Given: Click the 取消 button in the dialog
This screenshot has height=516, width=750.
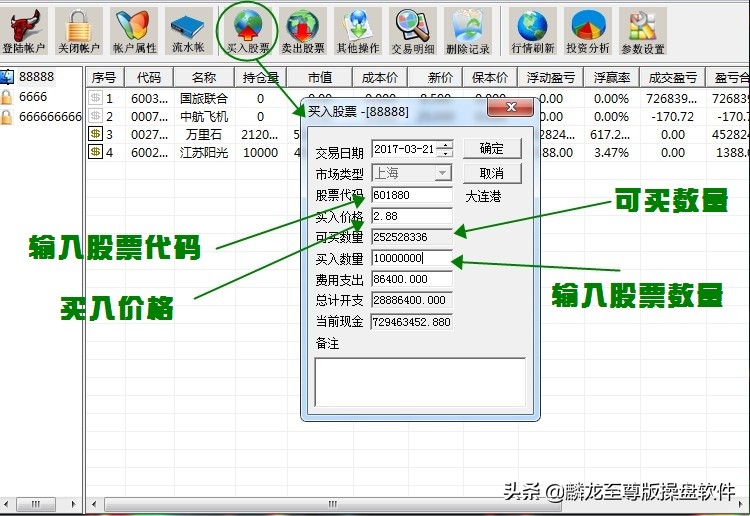Looking at the screenshot, I should (492, 173).
